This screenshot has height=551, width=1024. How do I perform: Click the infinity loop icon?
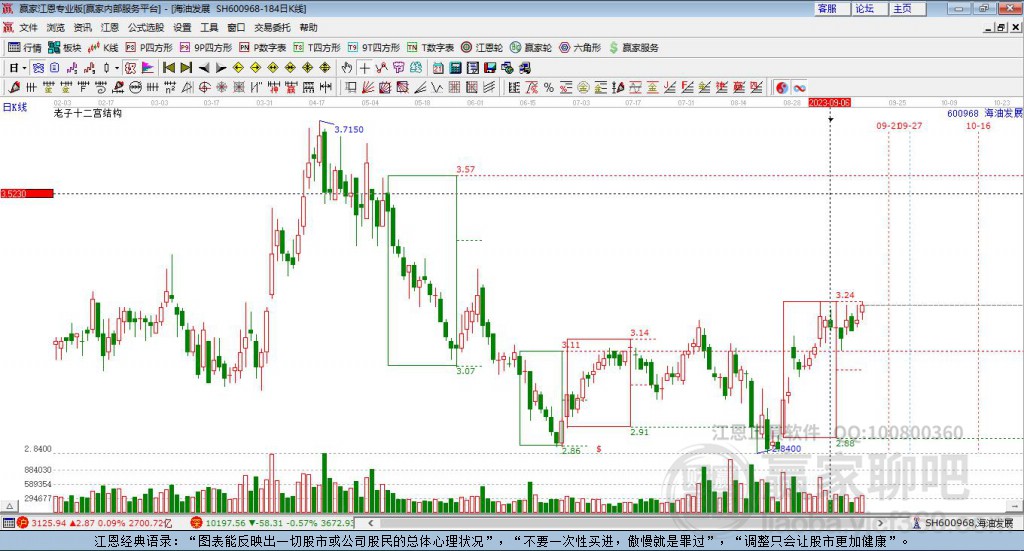(x=799, y=87)
